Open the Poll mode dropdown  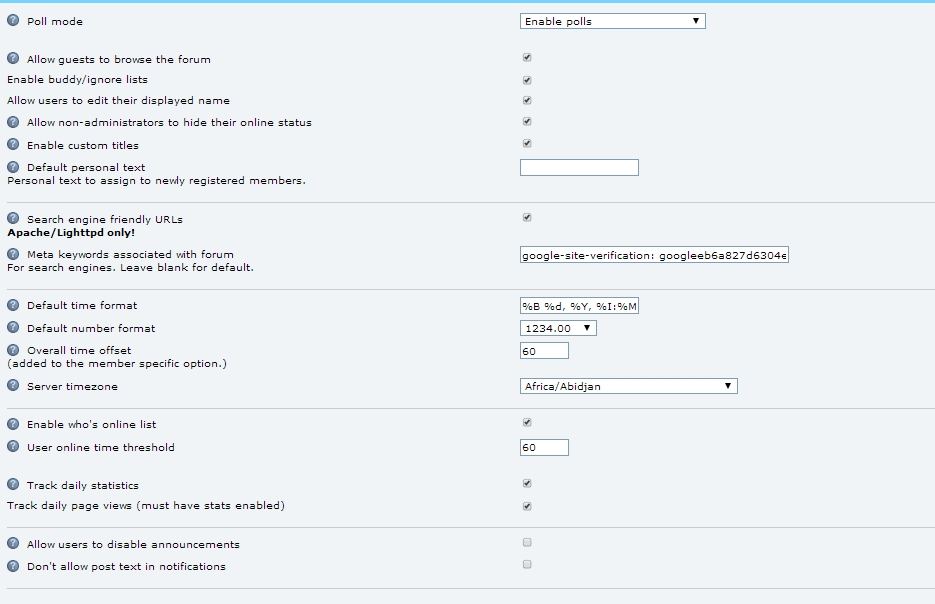coord(612,21)
